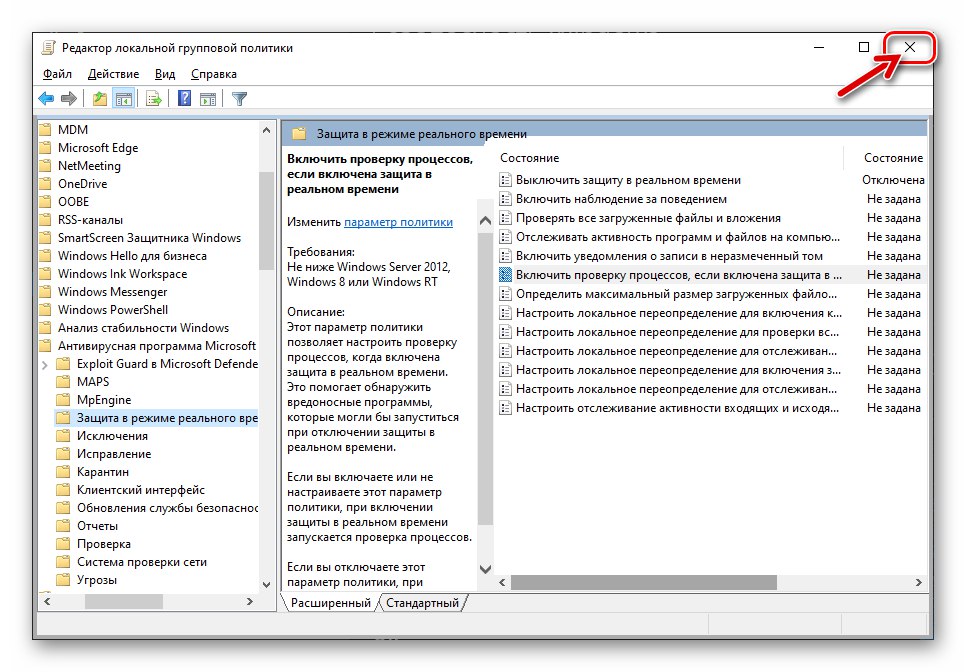This screenshot has height=672, width=966.
Task: Click the Show/Hide action pane icon
Action: click(x=208, y=98)
